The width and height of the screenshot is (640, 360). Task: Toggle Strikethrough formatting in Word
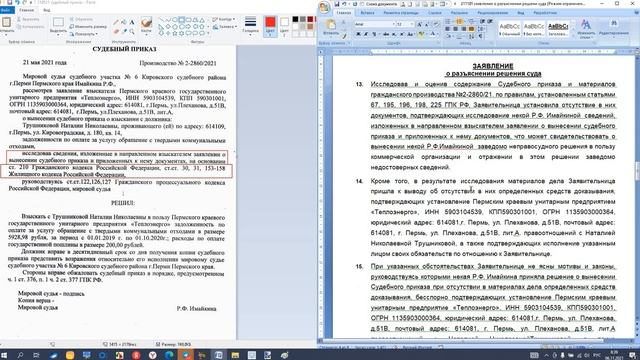[x=386, y=34]
